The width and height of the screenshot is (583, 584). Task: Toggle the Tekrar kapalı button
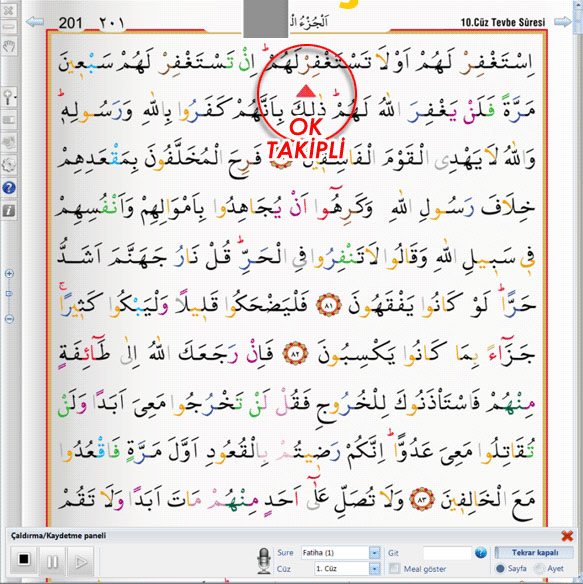click(x=534, y=552)
